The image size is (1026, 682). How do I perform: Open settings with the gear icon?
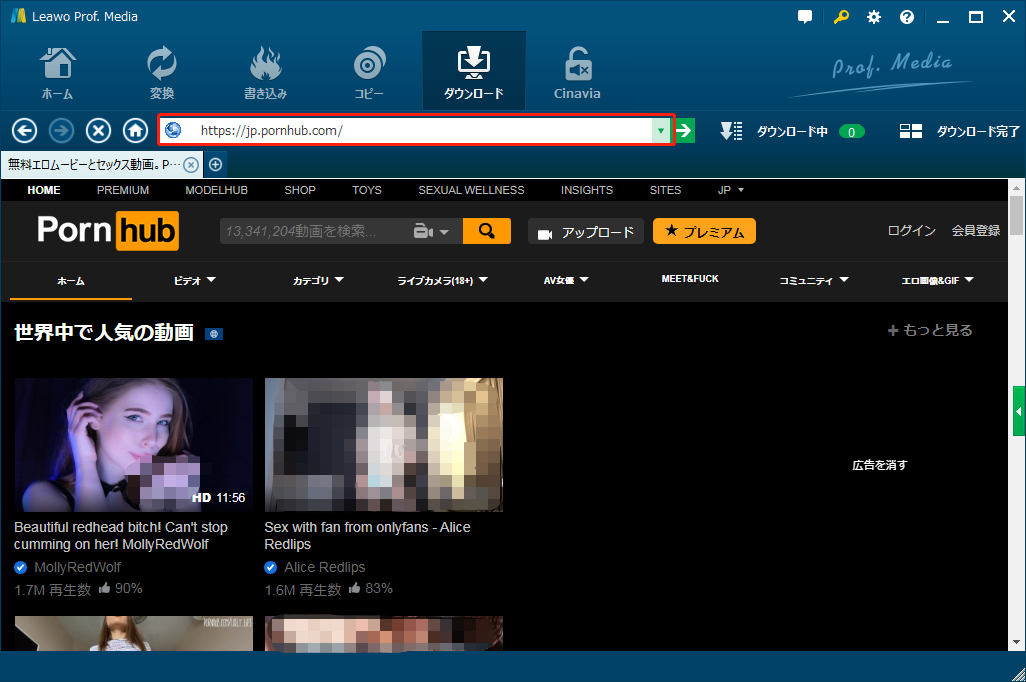[874, 17]
